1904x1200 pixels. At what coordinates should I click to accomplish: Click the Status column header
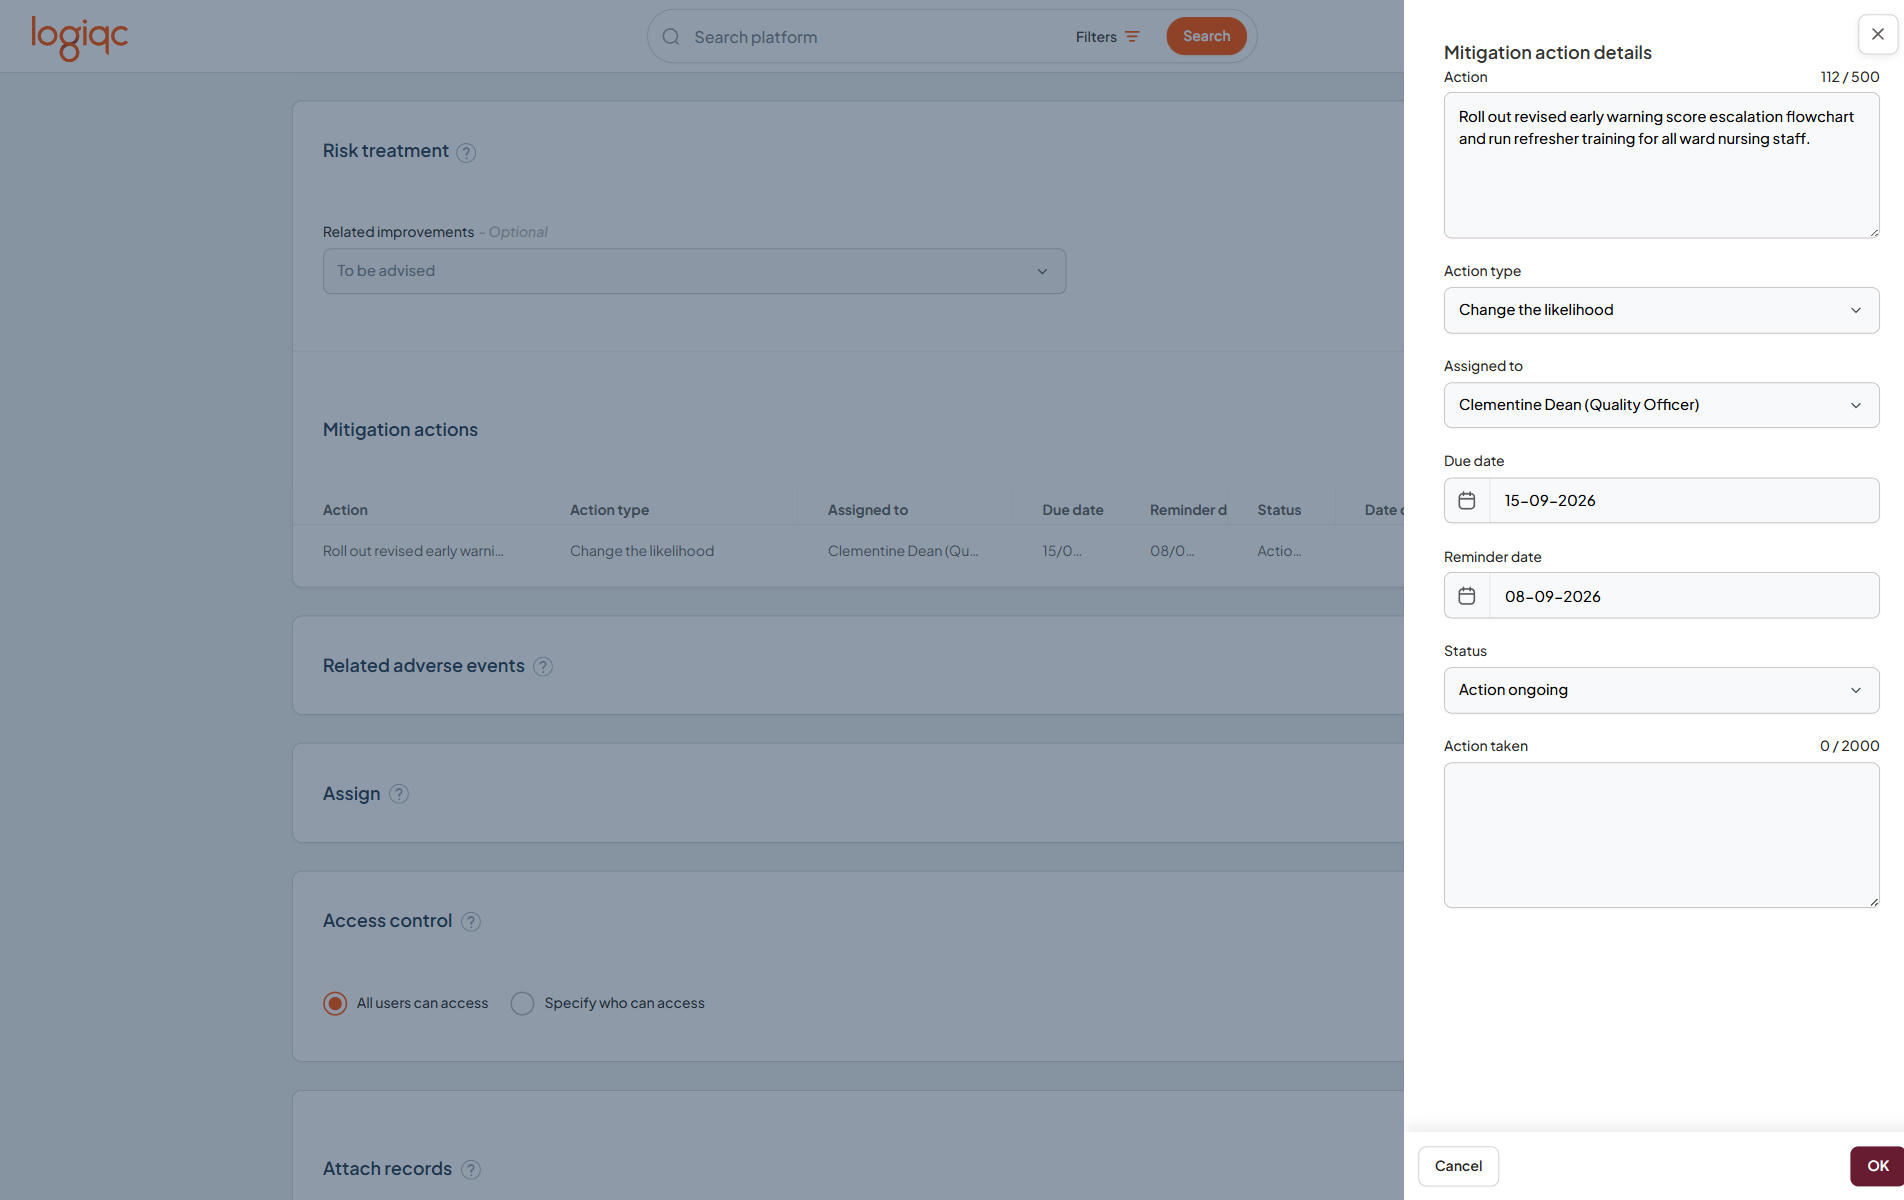click(1279, 510)
